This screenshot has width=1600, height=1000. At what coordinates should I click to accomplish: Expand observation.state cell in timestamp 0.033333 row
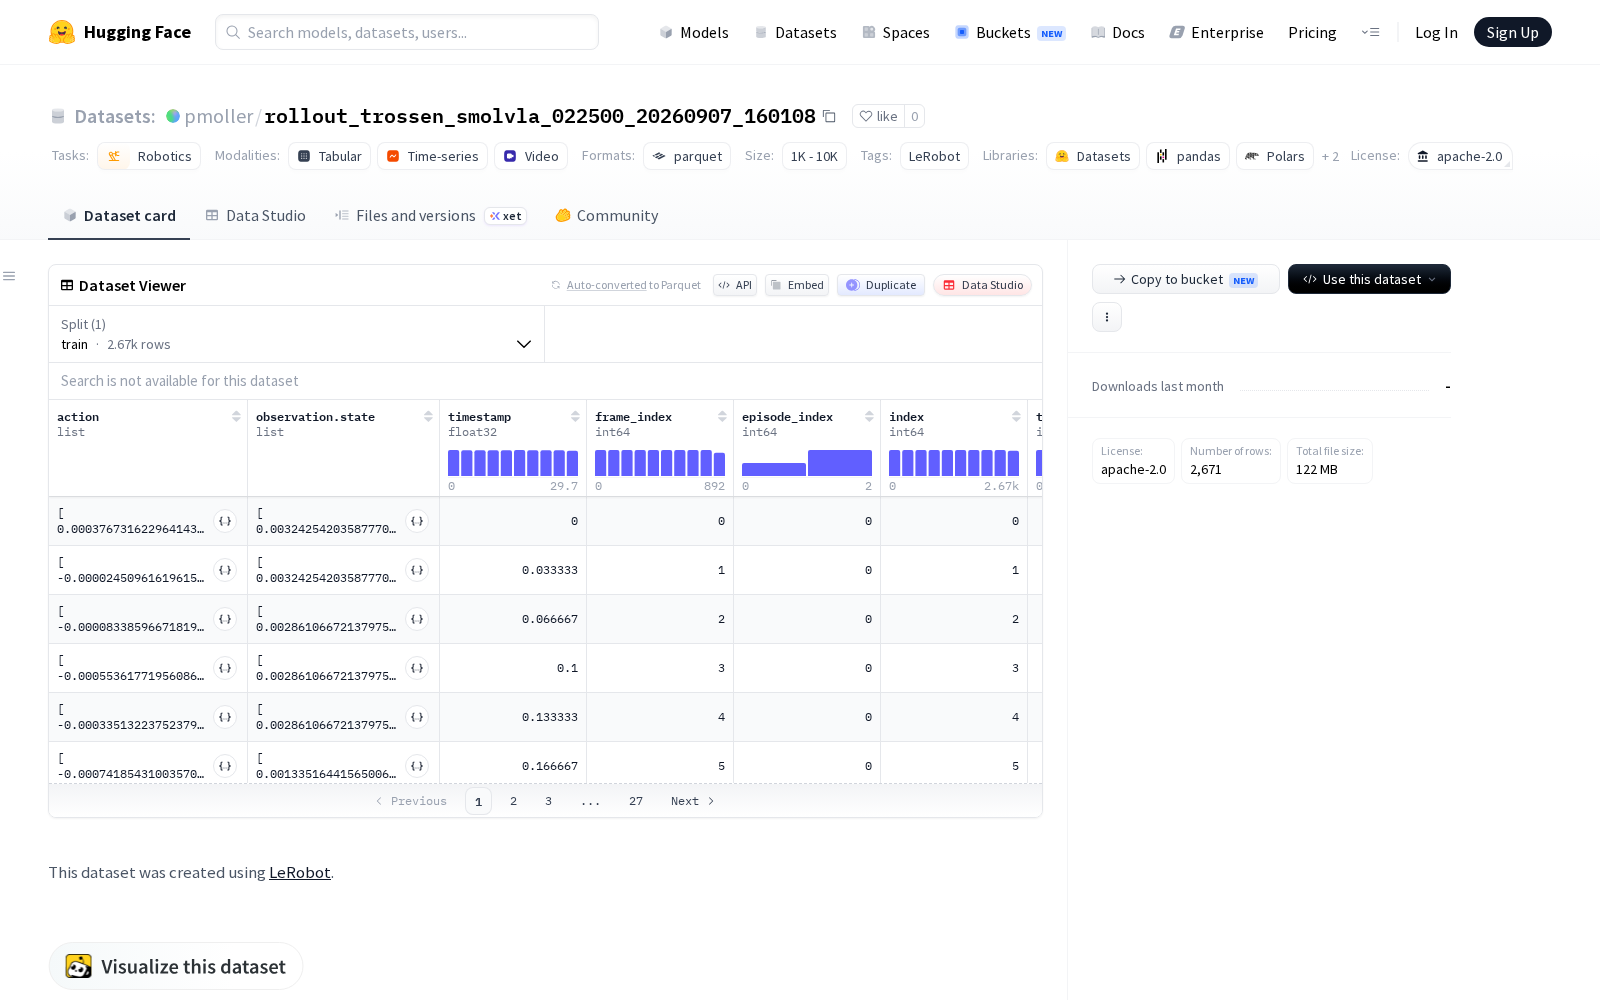417,570
